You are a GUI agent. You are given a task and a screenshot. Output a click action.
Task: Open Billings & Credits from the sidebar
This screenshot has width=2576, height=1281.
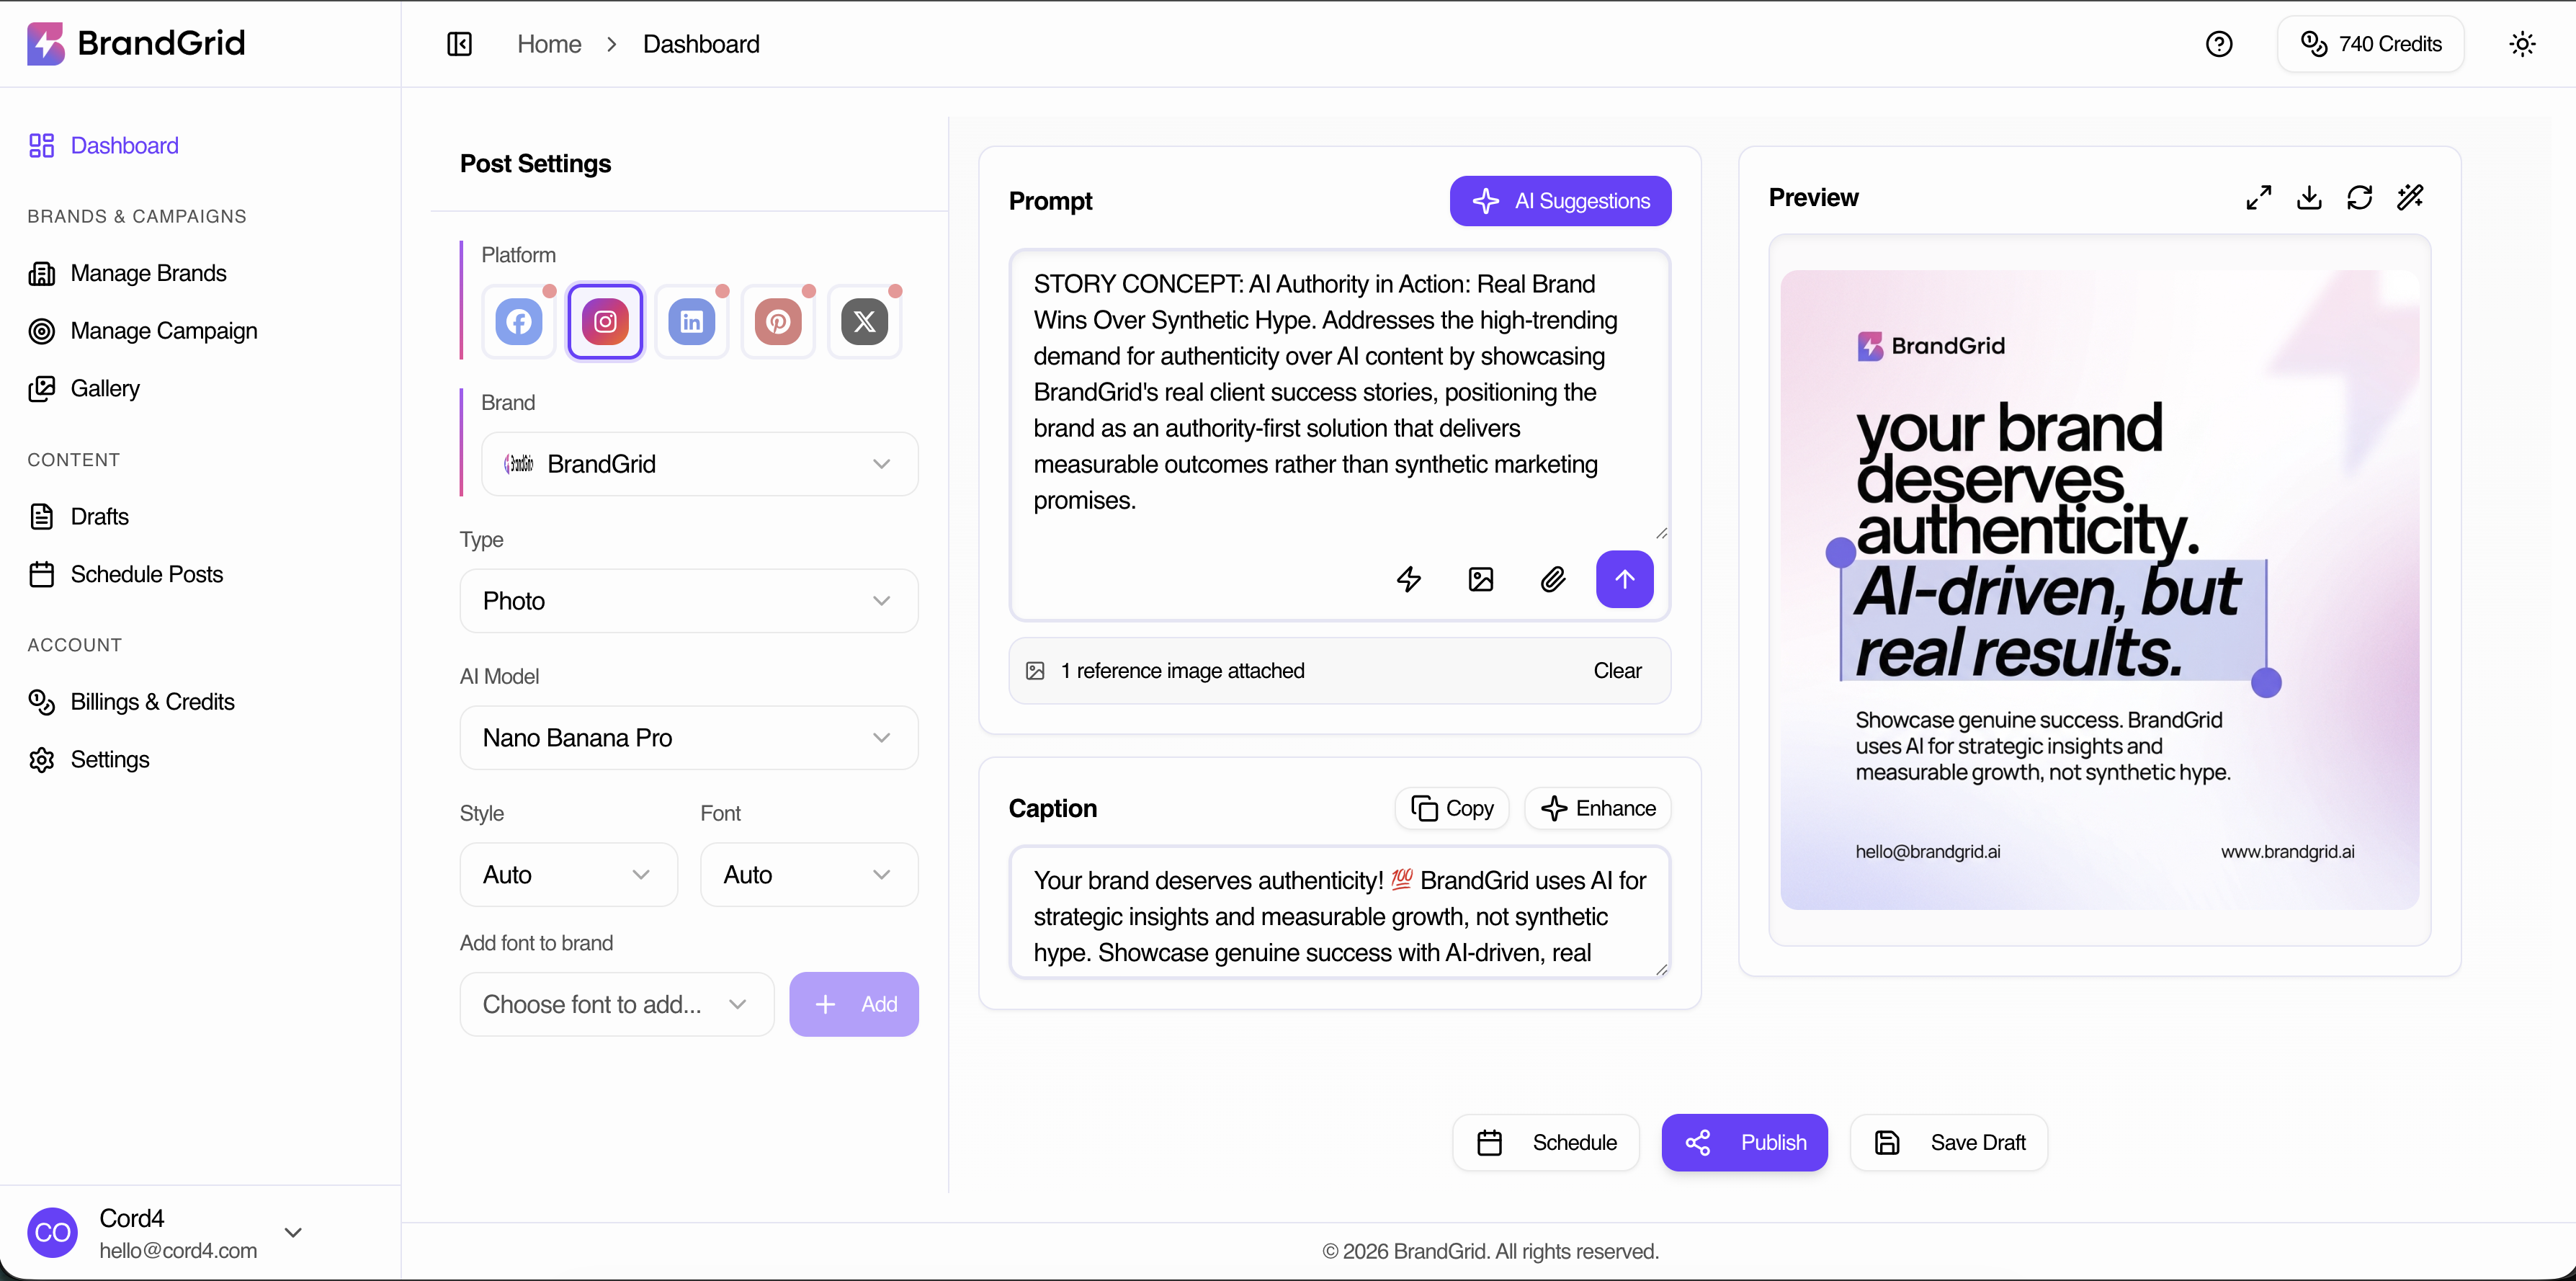pos(153,702)
